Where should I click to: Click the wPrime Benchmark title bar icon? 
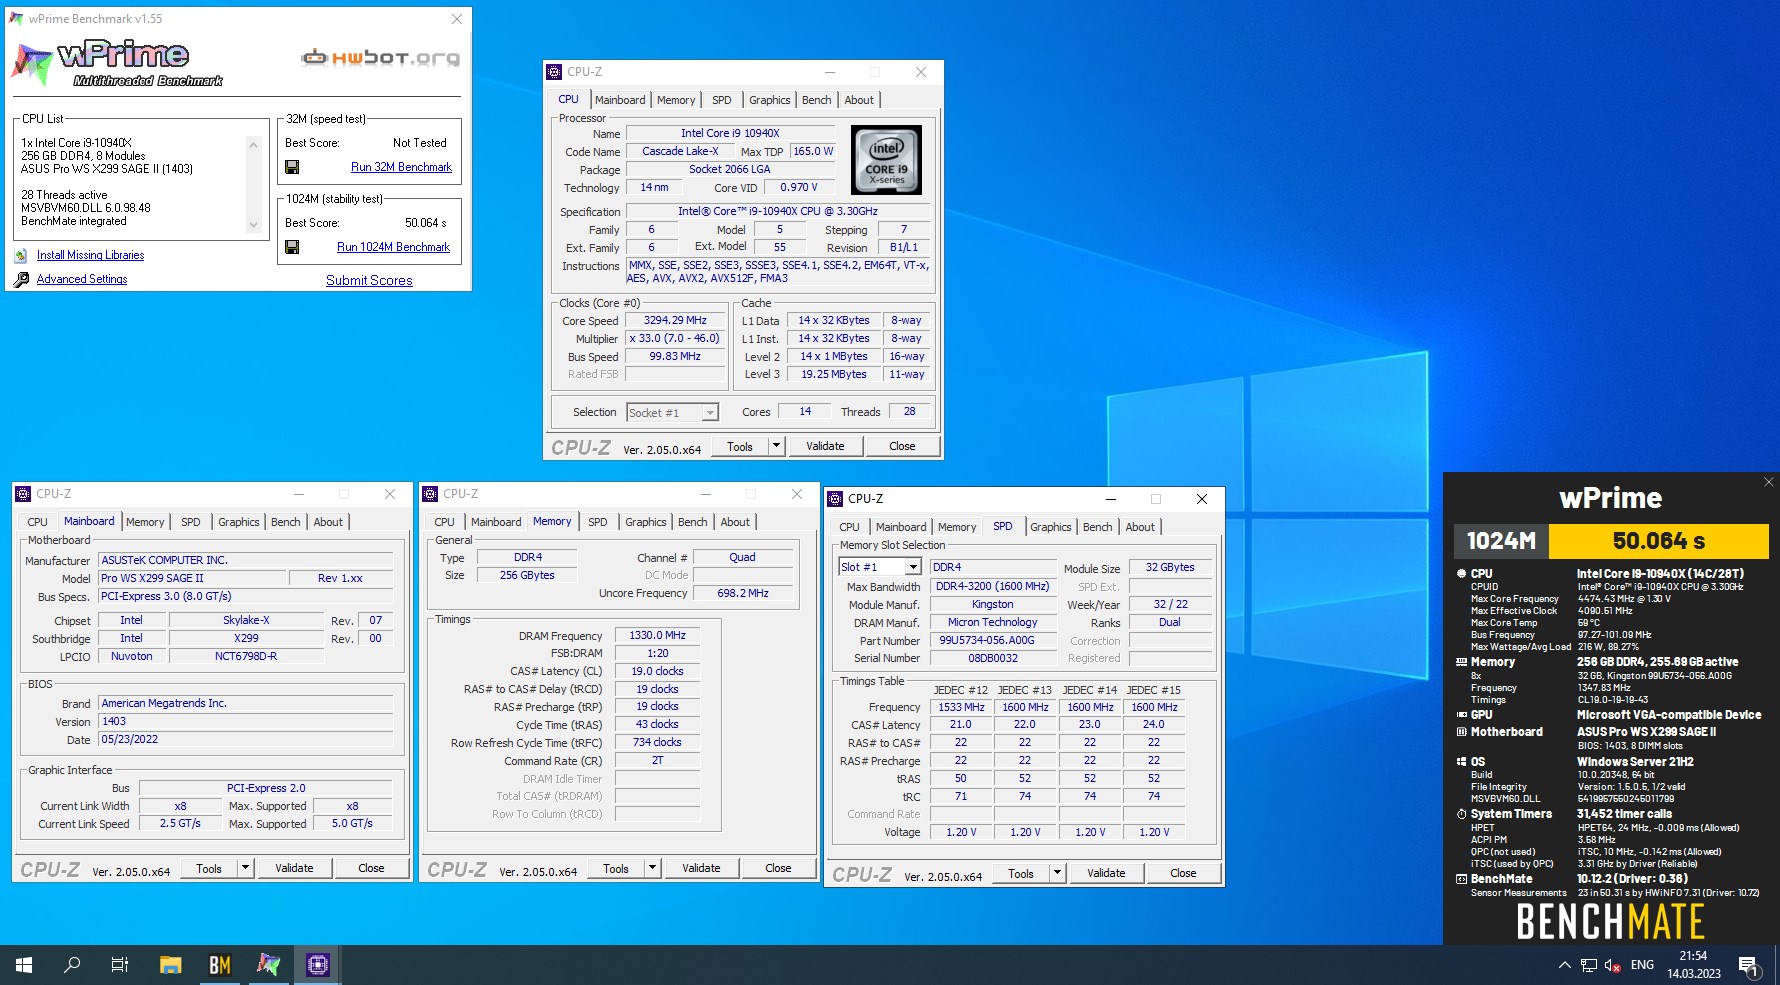coord(16,19)
